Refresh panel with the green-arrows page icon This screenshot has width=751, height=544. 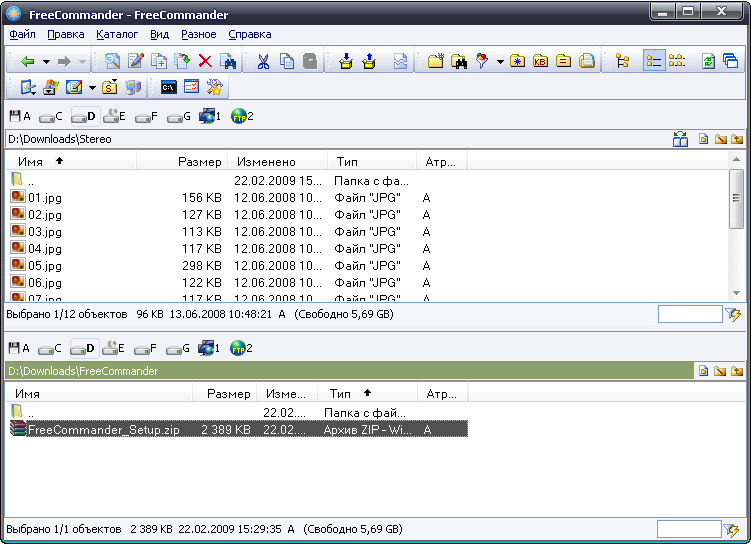point(708,61)
